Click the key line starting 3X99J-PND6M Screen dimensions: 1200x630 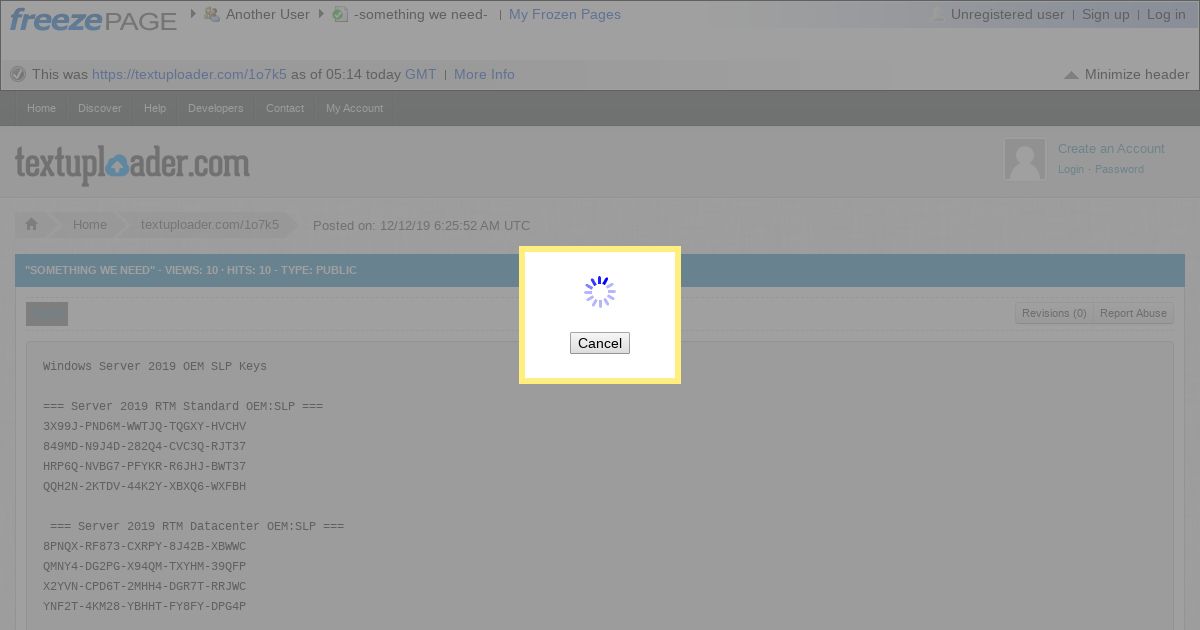click(x=144, y=426)
